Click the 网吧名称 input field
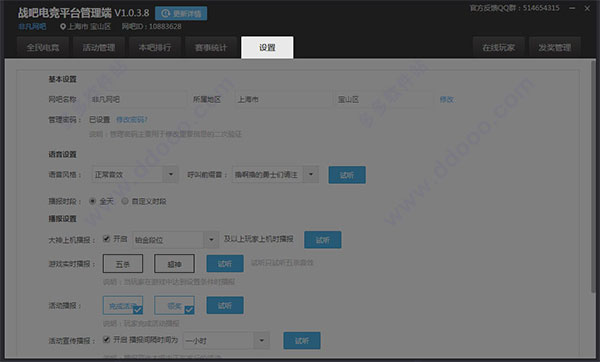This screenshot has height=362, width=600. (139, 99)
